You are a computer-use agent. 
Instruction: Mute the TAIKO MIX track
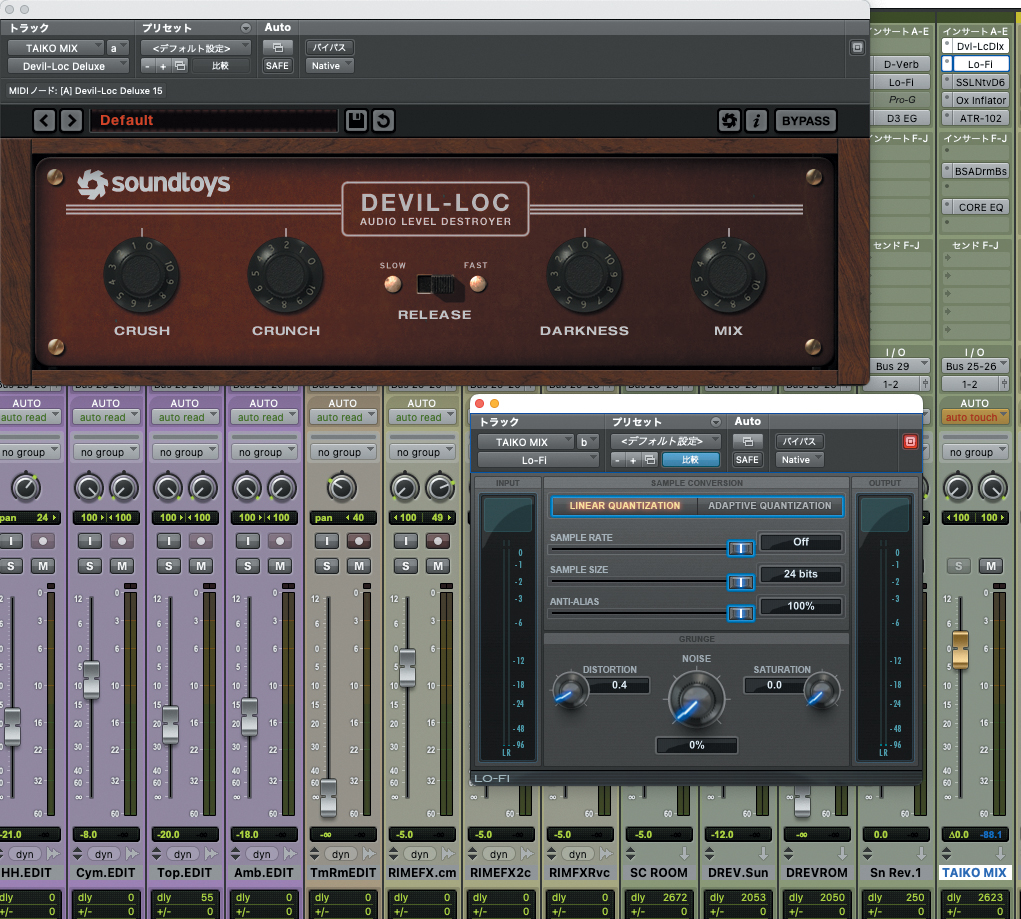click(x=990, y=566)
